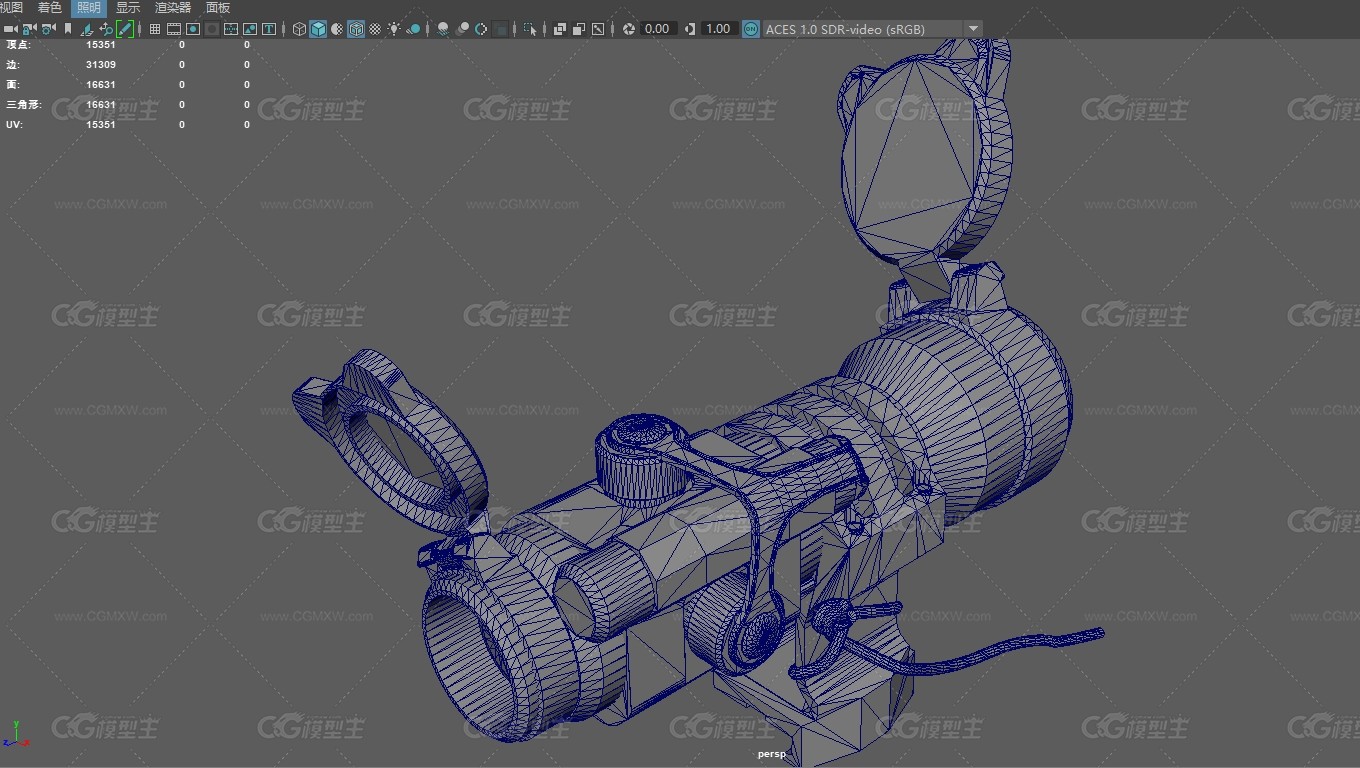
Task: Click the Motion Blur icon
Action: 462,29
